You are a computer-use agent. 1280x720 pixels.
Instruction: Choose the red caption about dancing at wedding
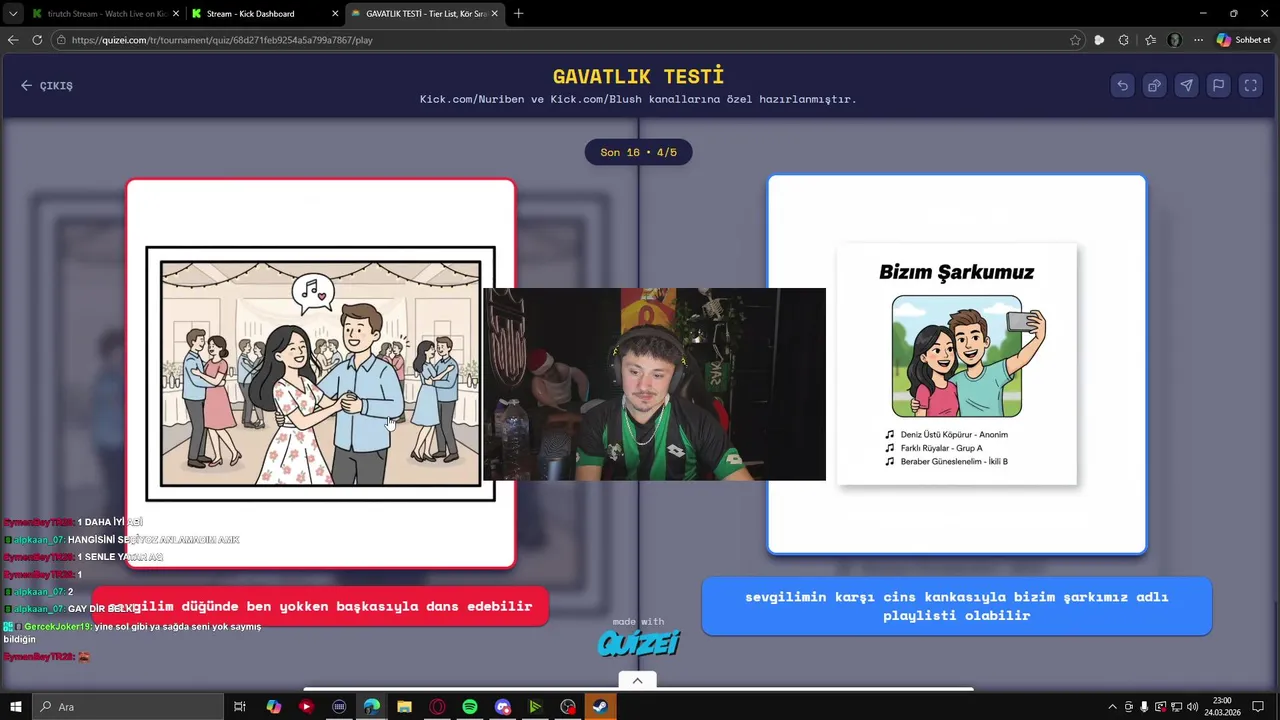click(x=320, y=606)
